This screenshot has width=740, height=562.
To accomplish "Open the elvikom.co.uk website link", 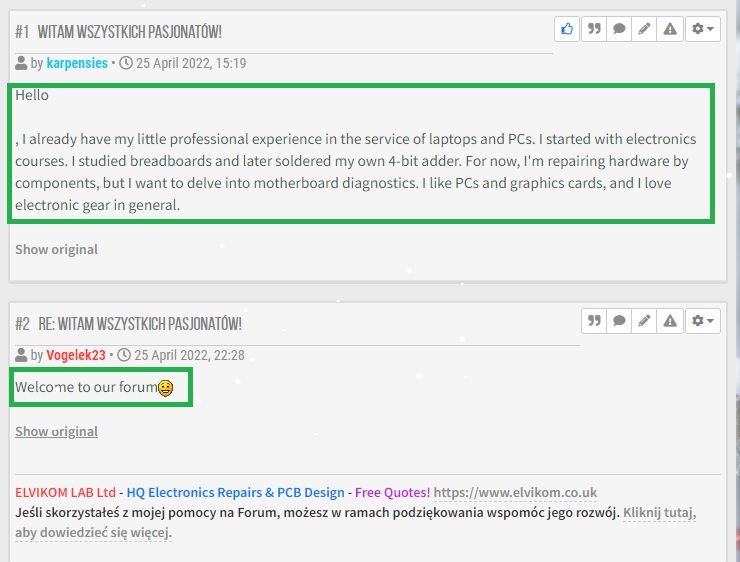I will tap(515, 492).
